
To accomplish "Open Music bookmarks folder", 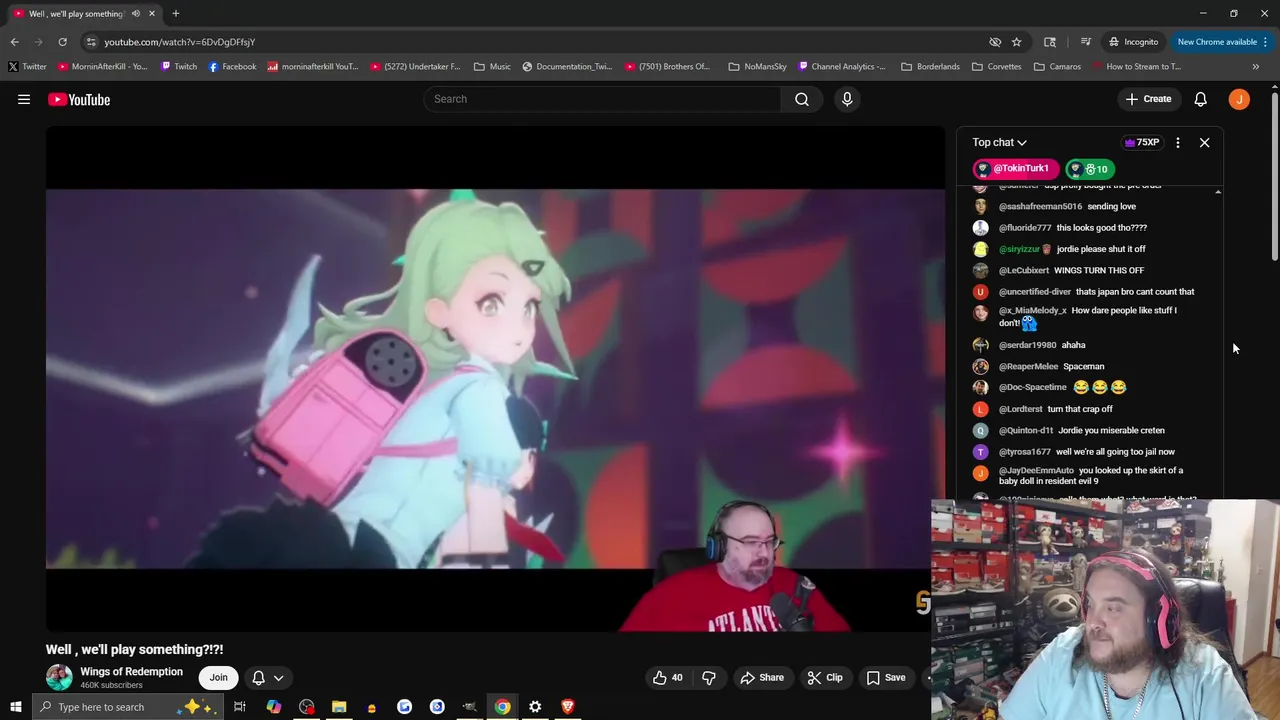I will (492, 67).
